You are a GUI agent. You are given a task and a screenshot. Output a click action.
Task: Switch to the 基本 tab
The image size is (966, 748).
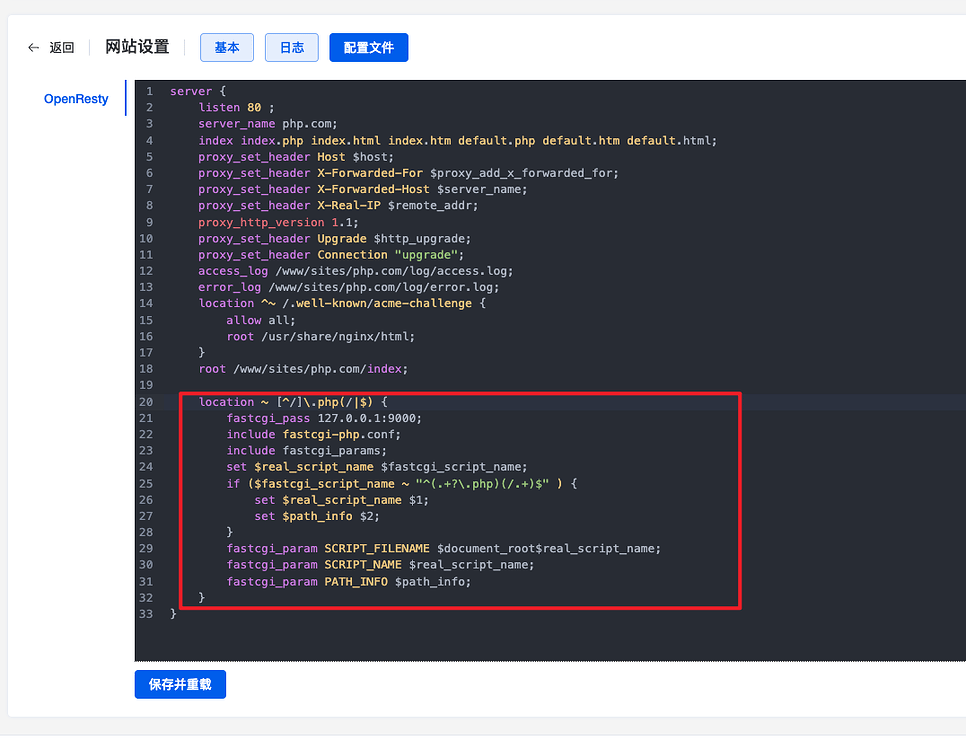click(x=226, y=47)
